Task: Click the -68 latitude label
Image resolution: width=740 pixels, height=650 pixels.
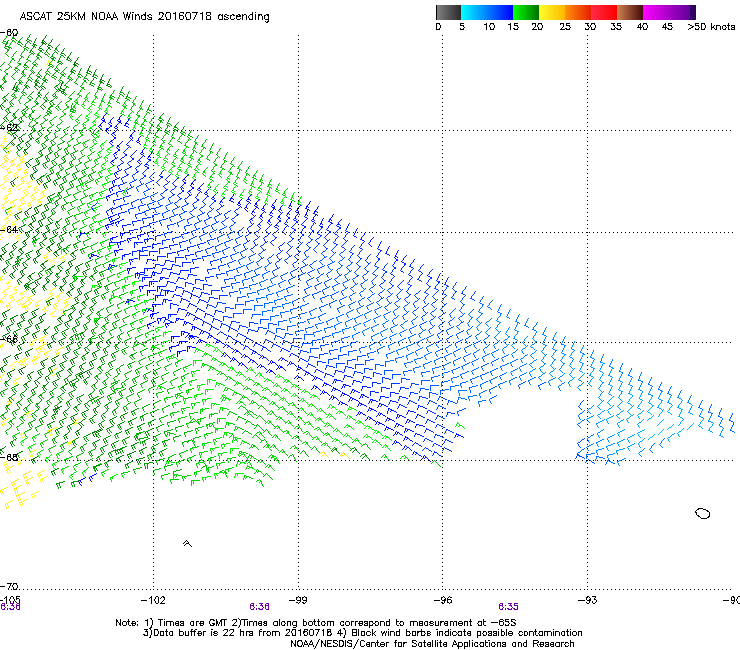Action: tap(9, 457)
